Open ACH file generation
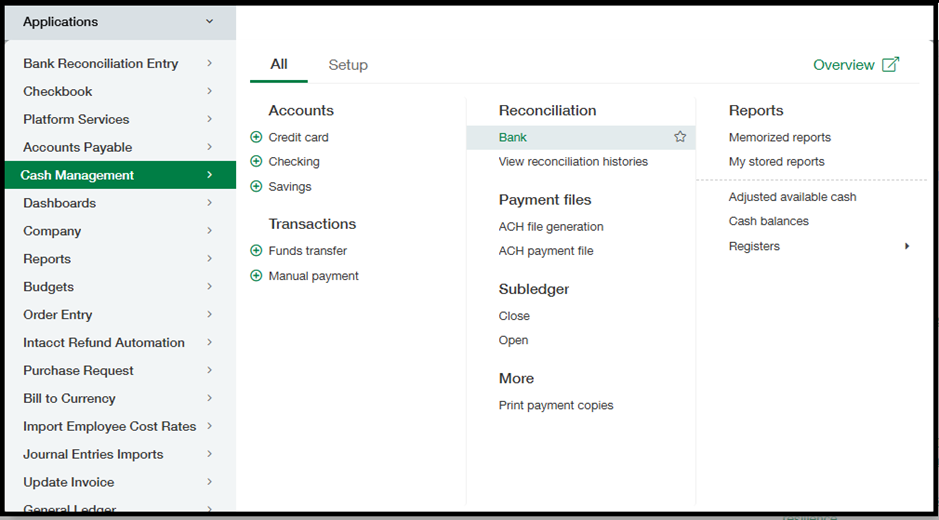 pos(551,227)
